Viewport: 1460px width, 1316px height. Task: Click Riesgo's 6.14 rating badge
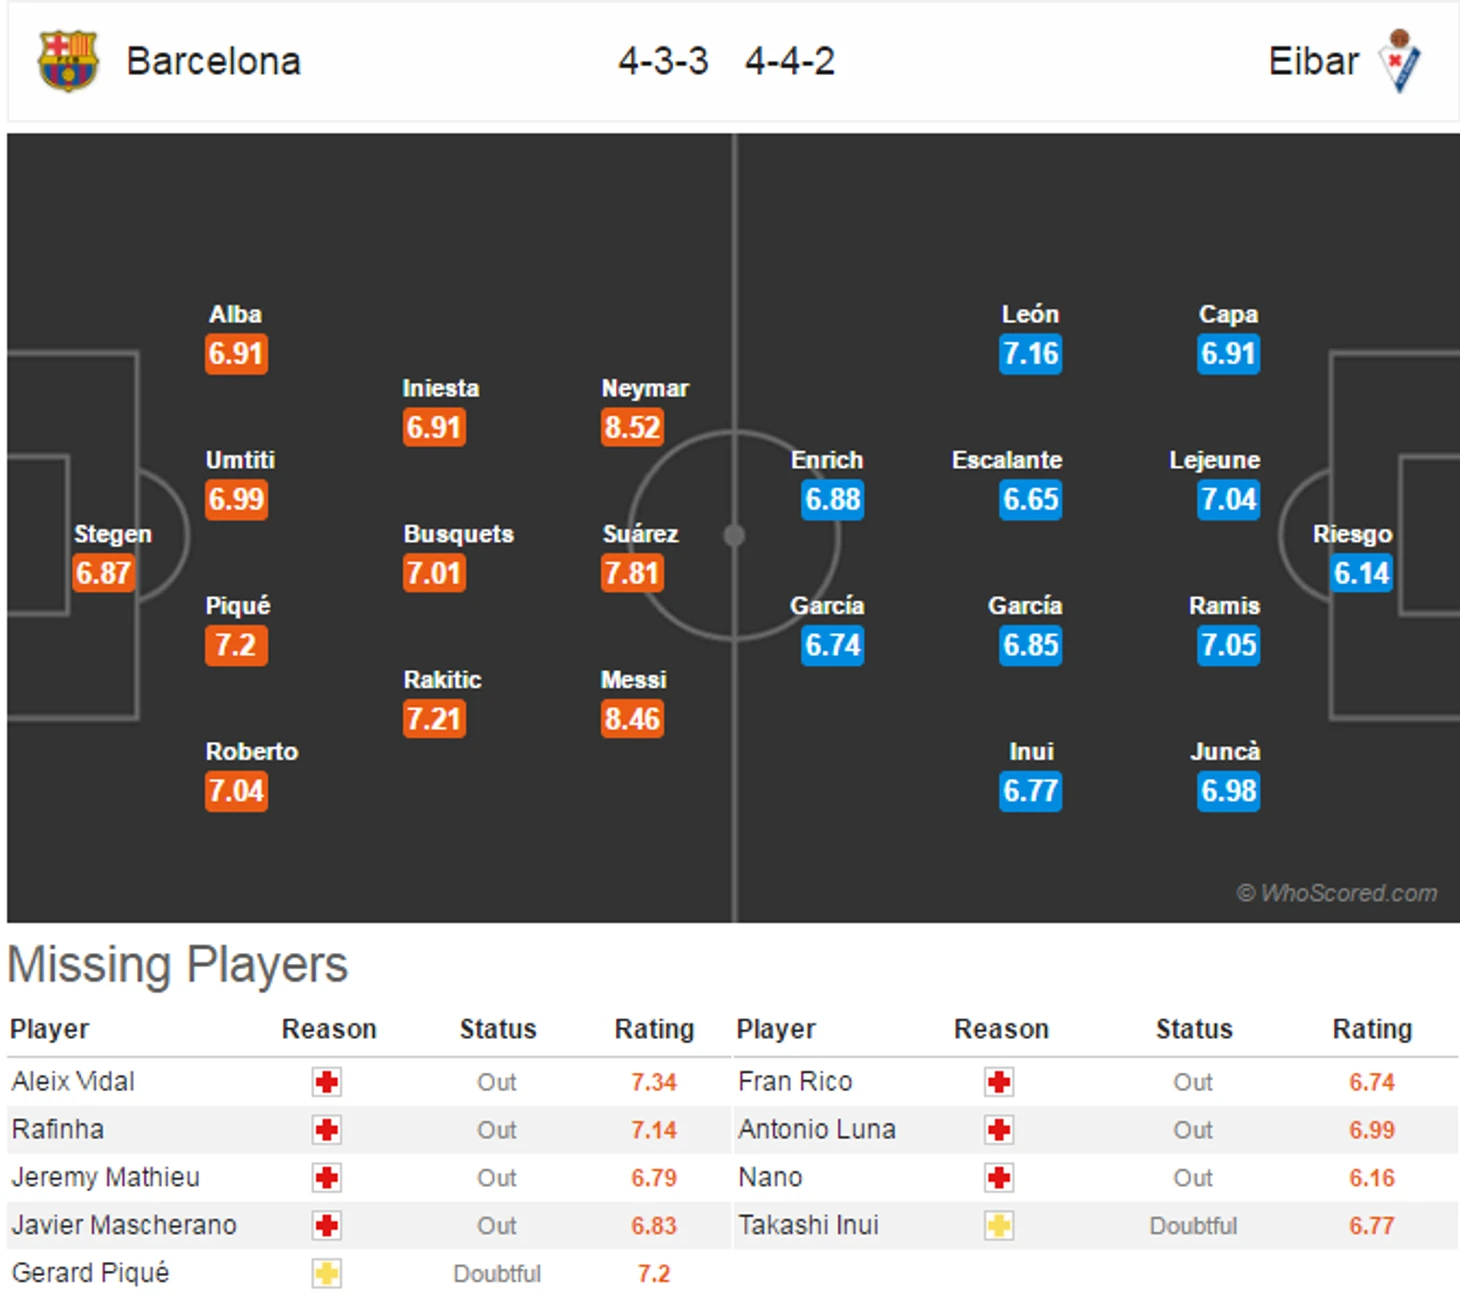coord(1361,574)
